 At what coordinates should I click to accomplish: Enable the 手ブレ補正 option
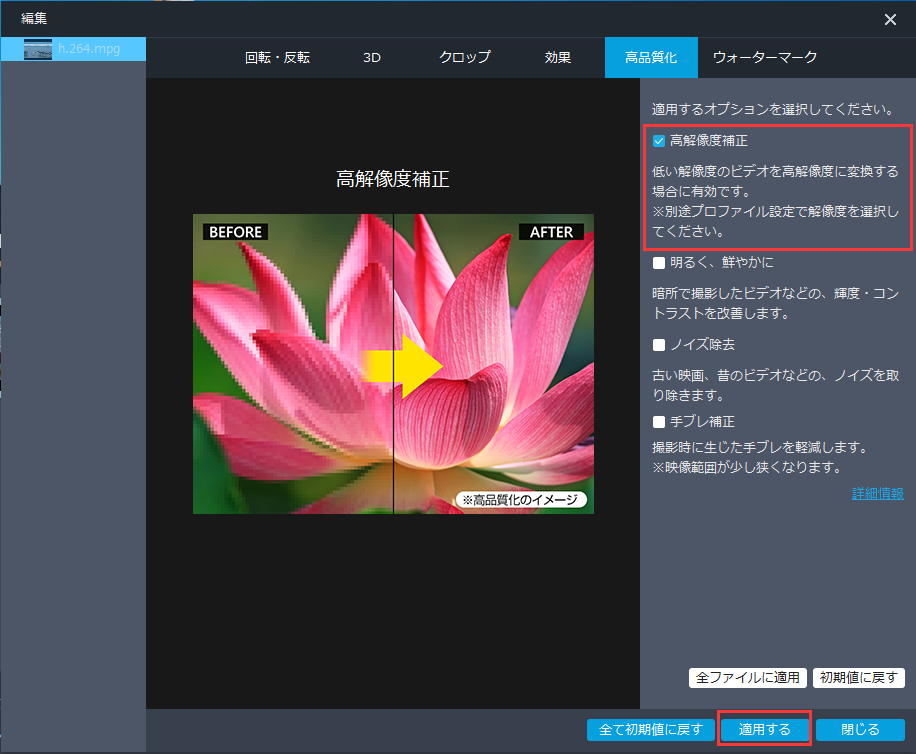(659, 421)
